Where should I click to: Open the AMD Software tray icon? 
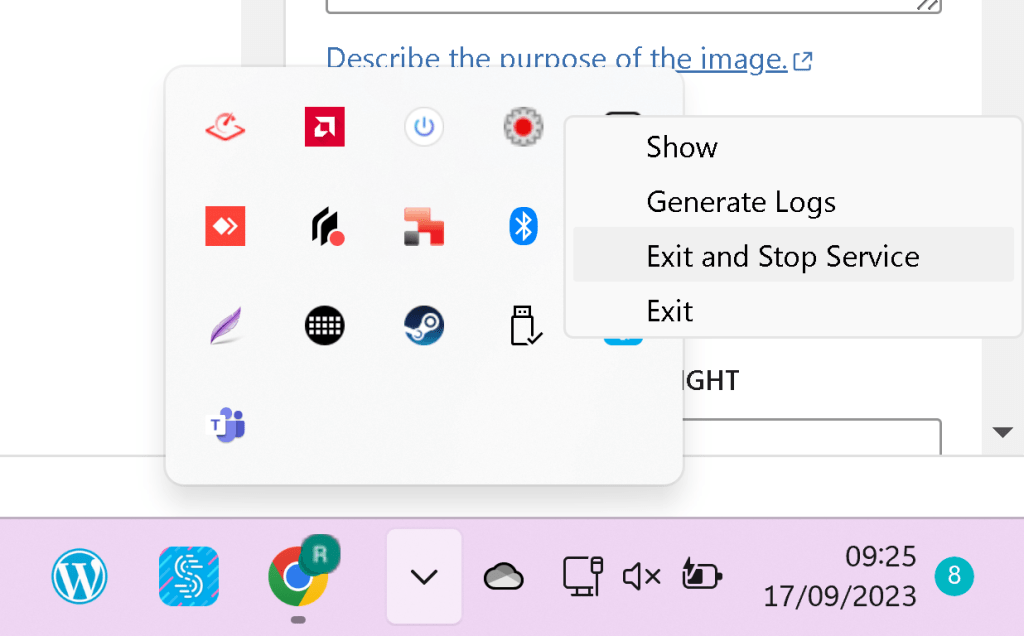(325, 127)
